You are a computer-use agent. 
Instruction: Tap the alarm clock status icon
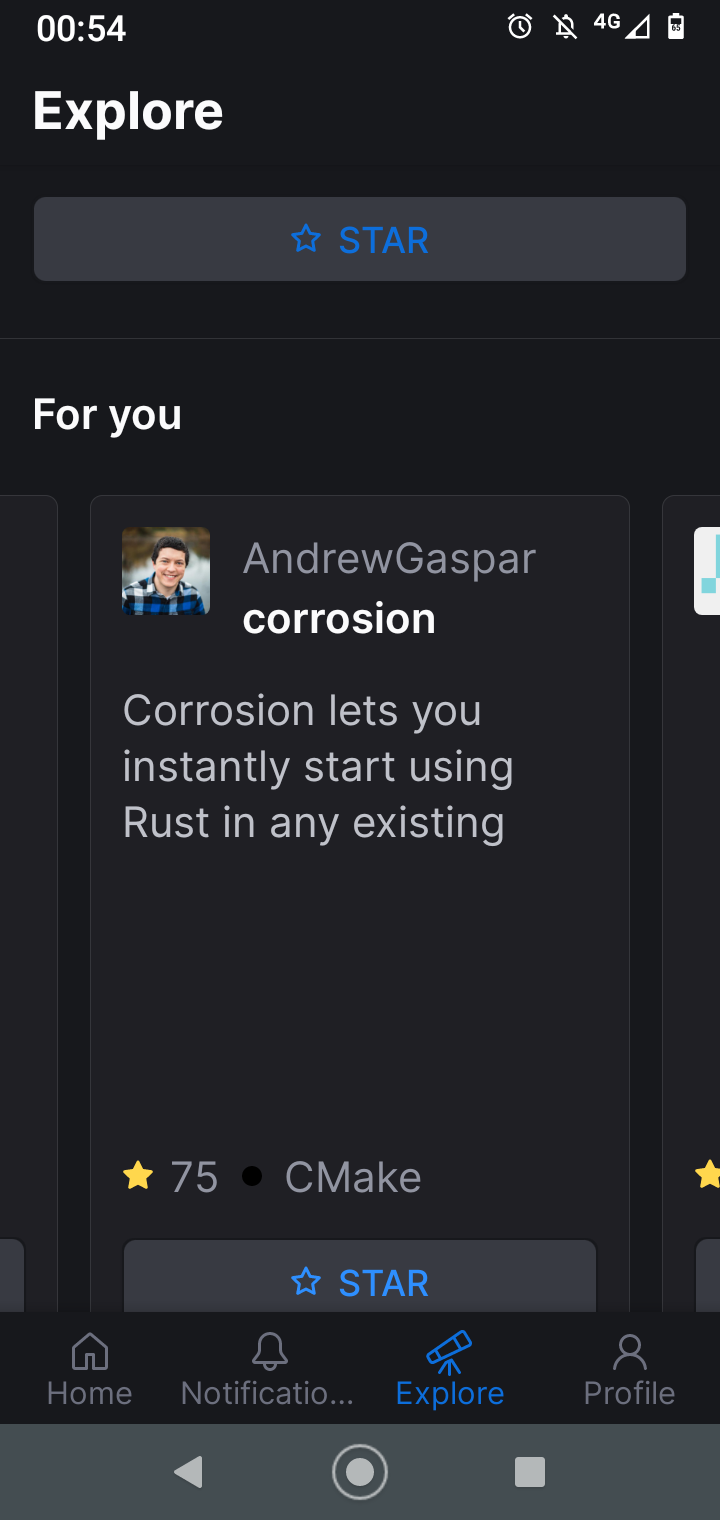click(519, 27)
